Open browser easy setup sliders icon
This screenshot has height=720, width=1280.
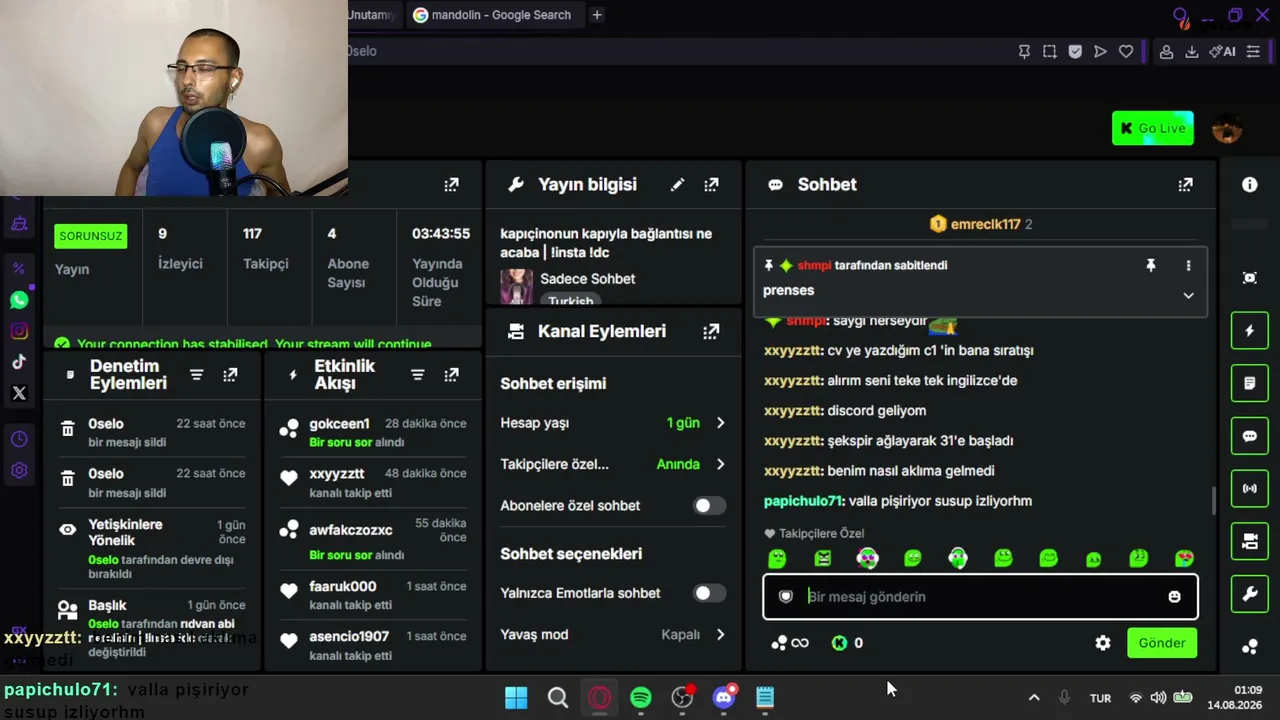click(x=1253, y=51)
